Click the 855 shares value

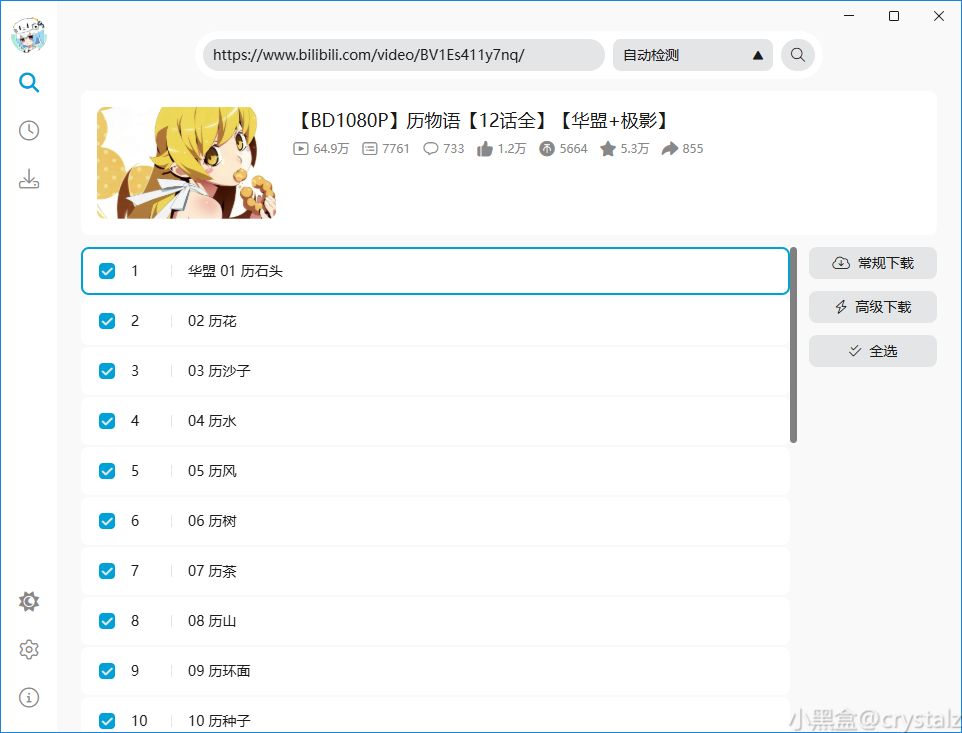(693, 148)
